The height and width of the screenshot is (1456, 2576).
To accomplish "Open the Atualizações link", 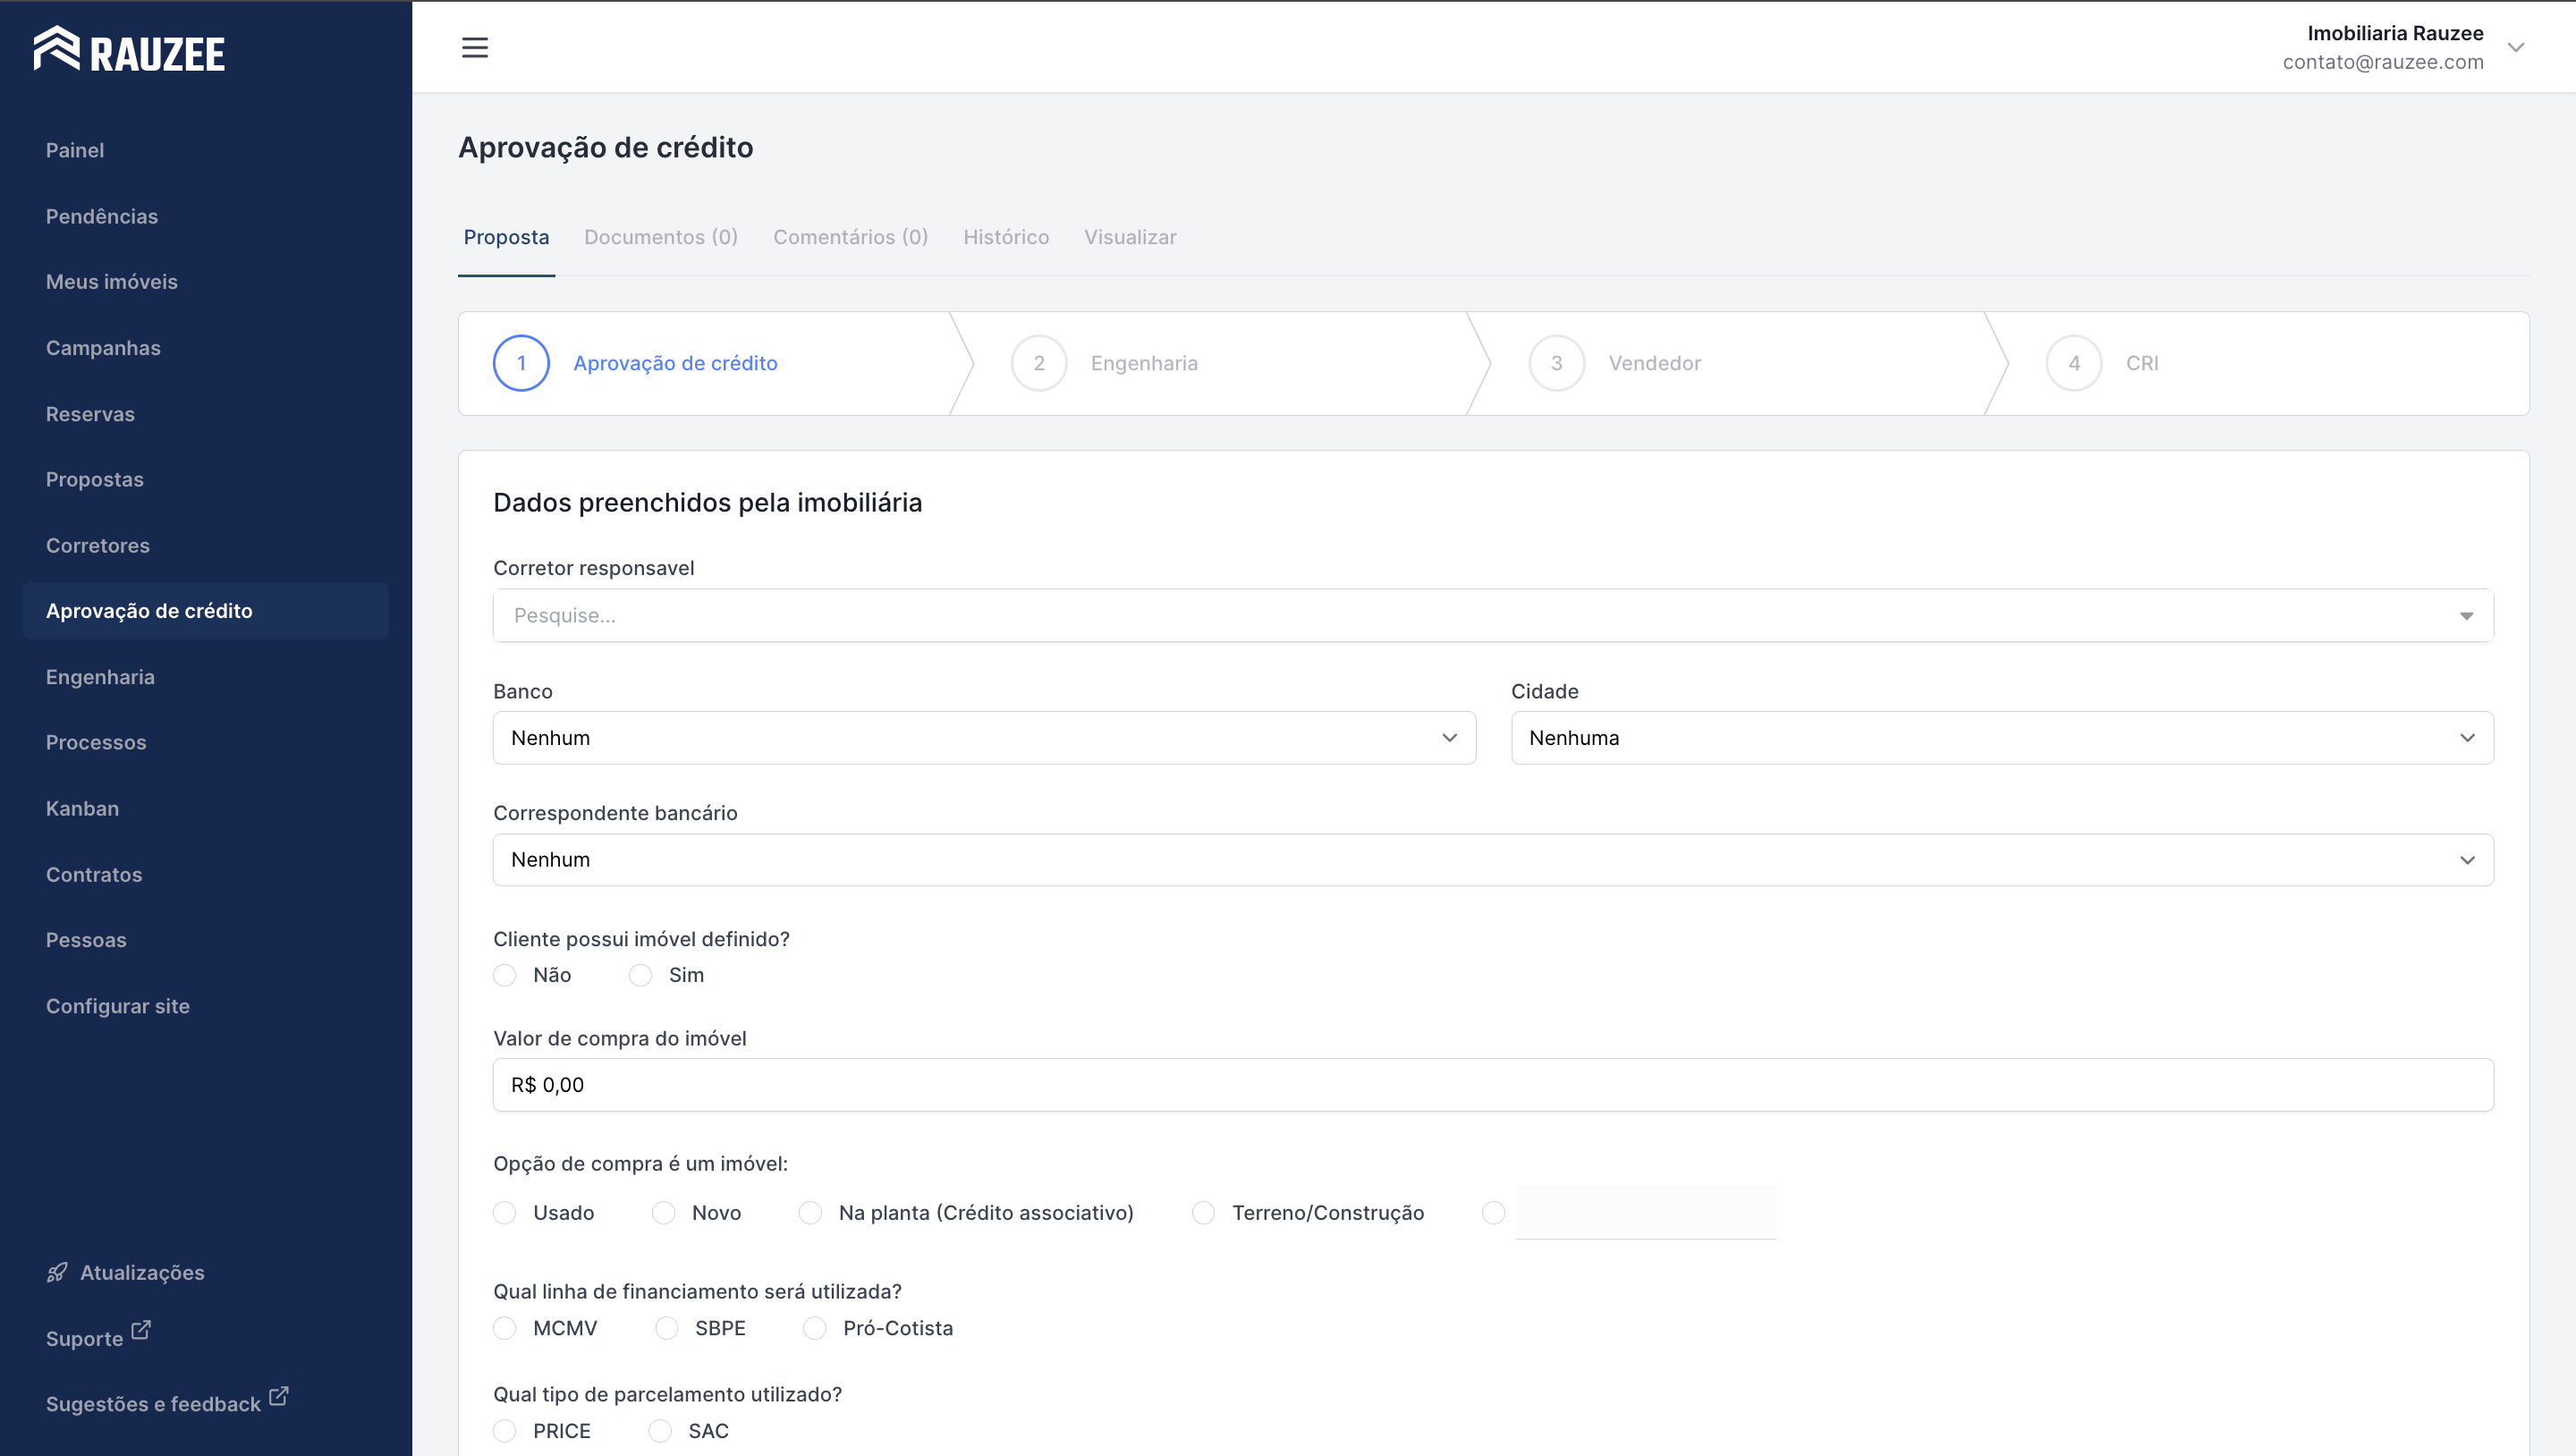I will click(142, 1272).
